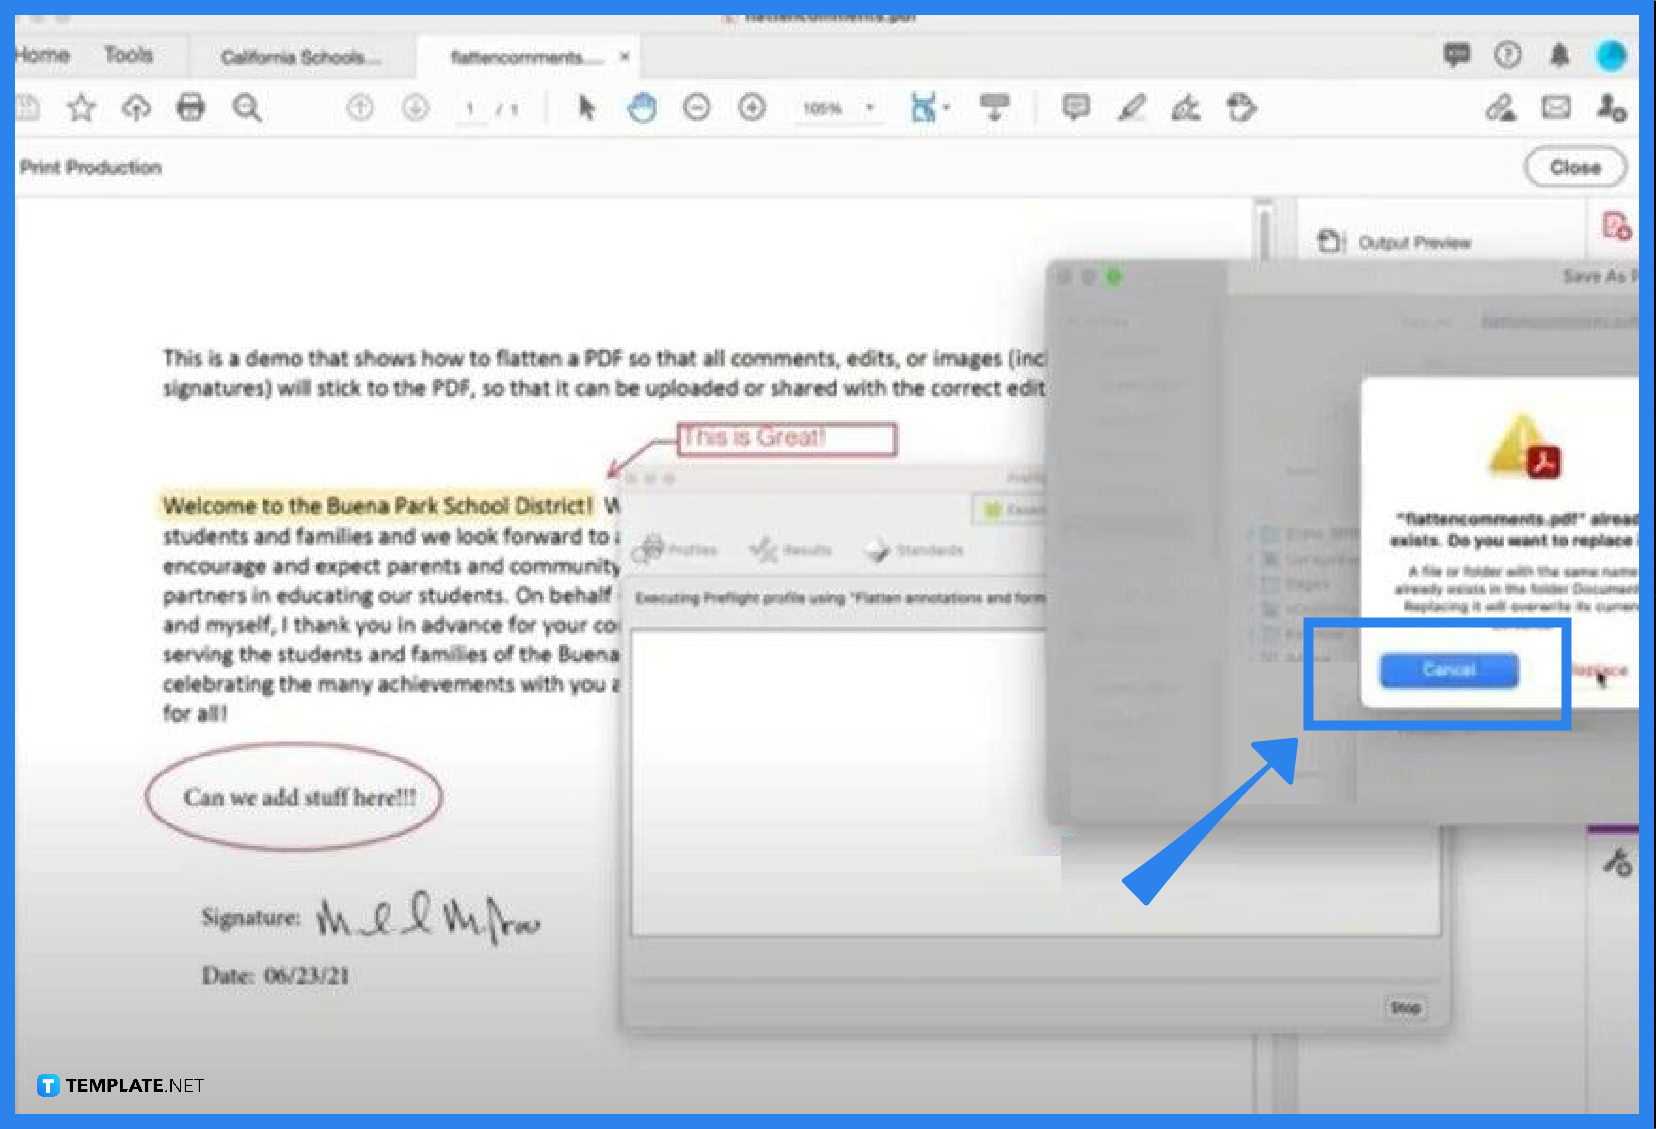
Task: Open the zoom percentage dropdown
Action: [x=869, y=108]
